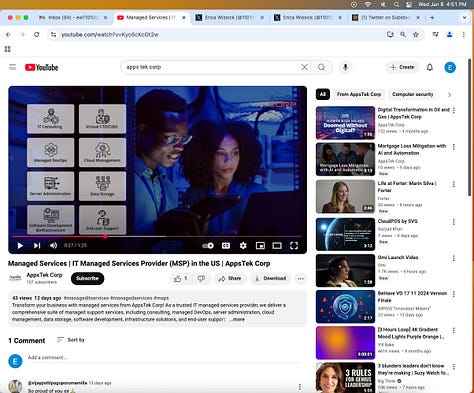Open options for 4K Gradient Mood Lights
The image size is (474, 393).
[x=454, y=330]
